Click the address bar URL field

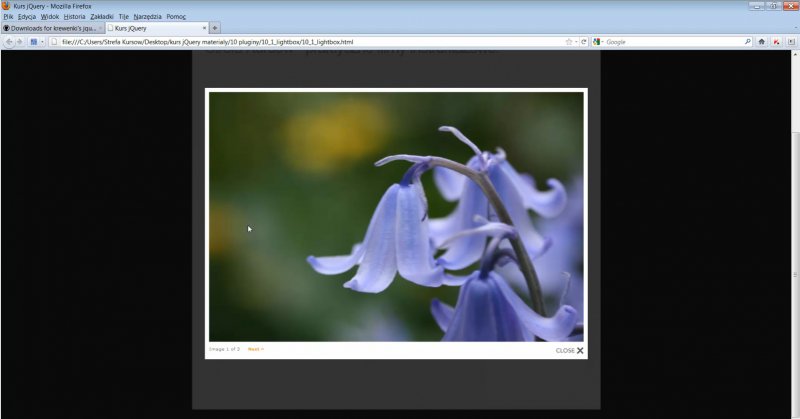(300, 42)
